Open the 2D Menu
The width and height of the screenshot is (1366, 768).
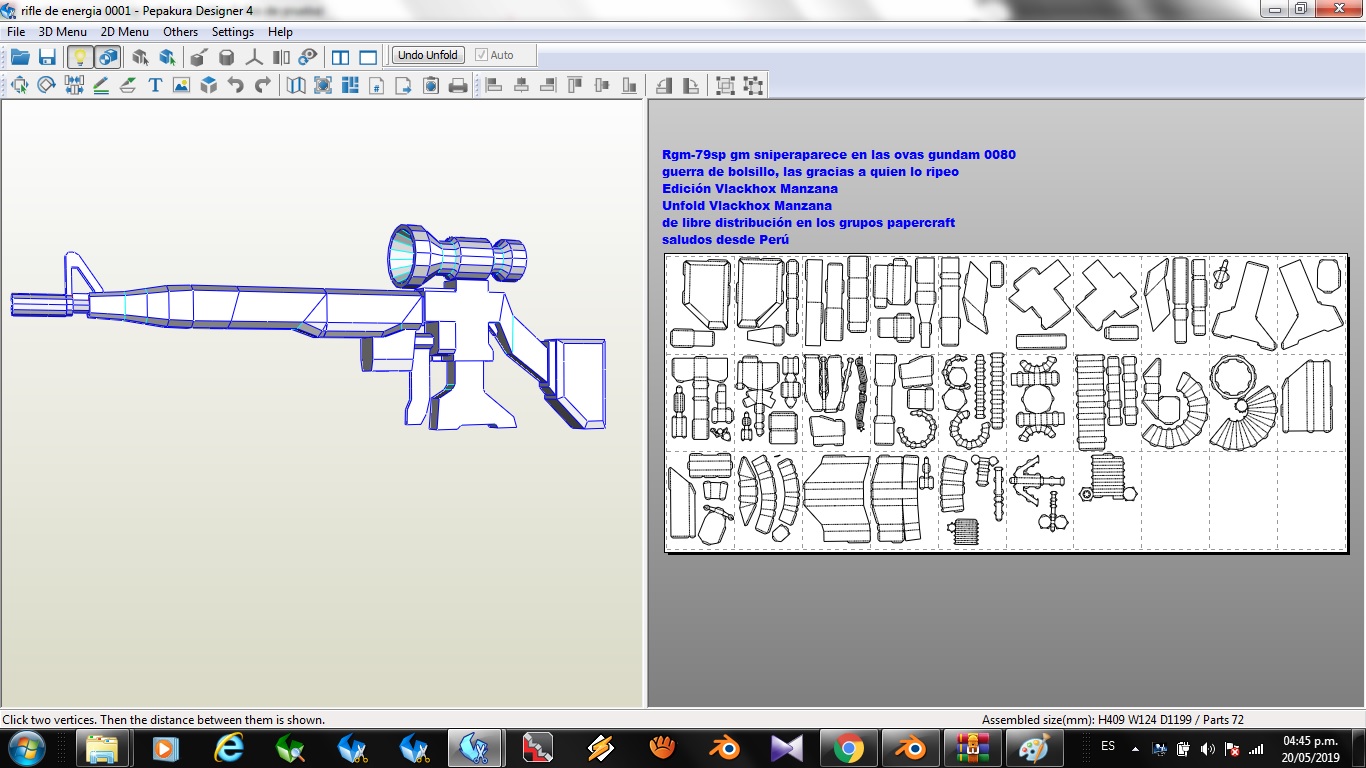tap(124, 32)
